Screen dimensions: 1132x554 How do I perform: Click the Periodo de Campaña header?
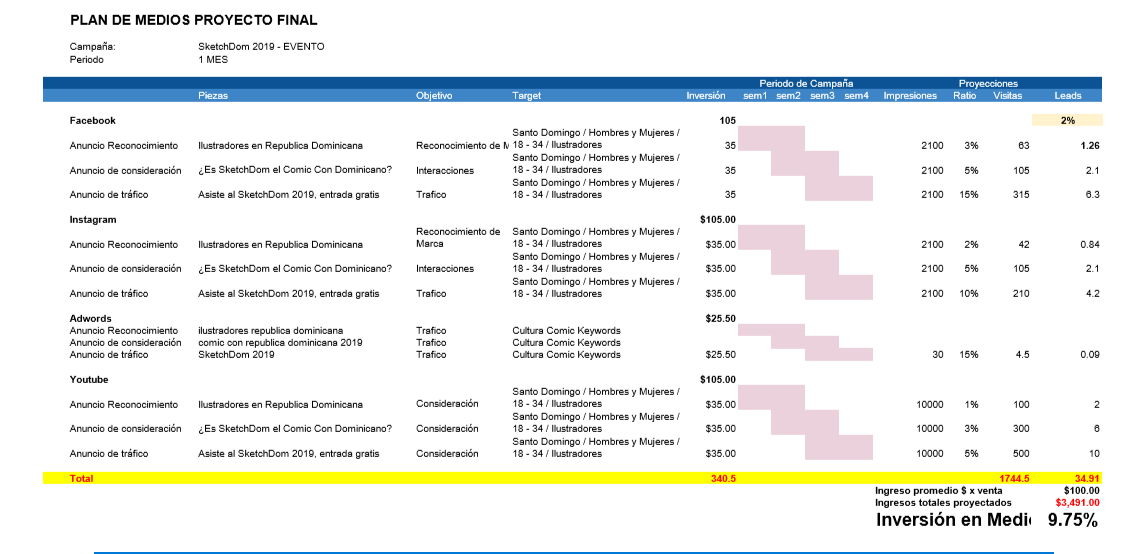coord(806,83)
